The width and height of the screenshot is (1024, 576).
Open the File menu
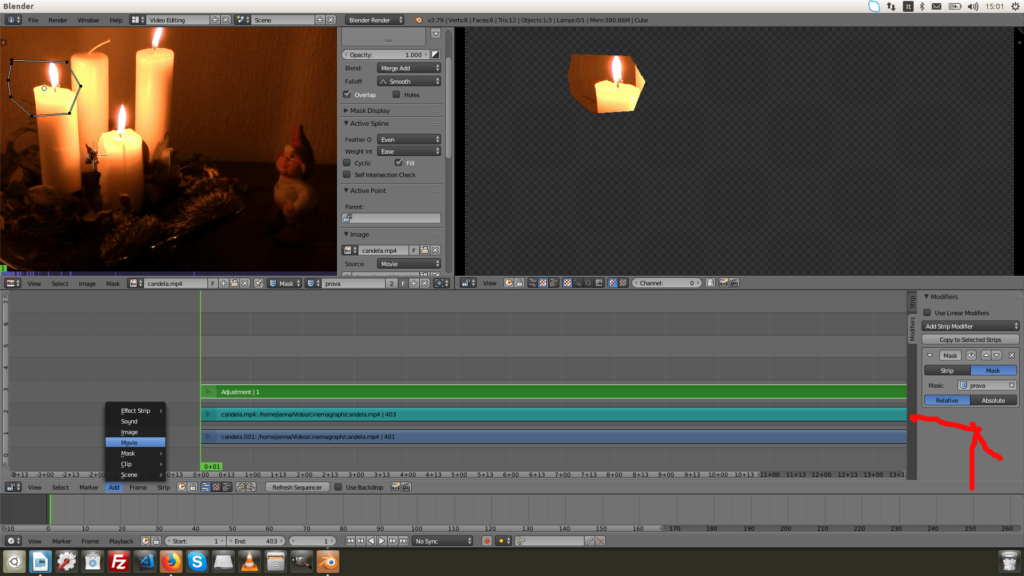(33, 20)
